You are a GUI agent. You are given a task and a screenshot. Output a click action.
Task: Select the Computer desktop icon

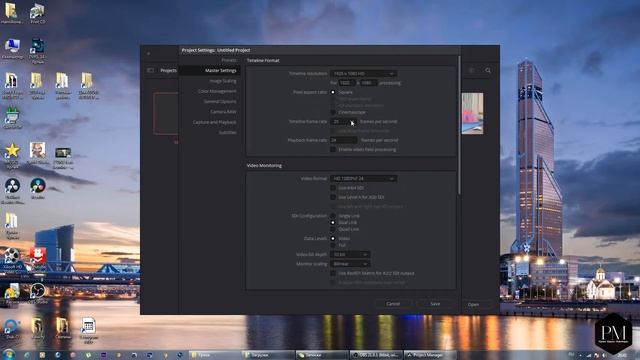pos(12,48)
